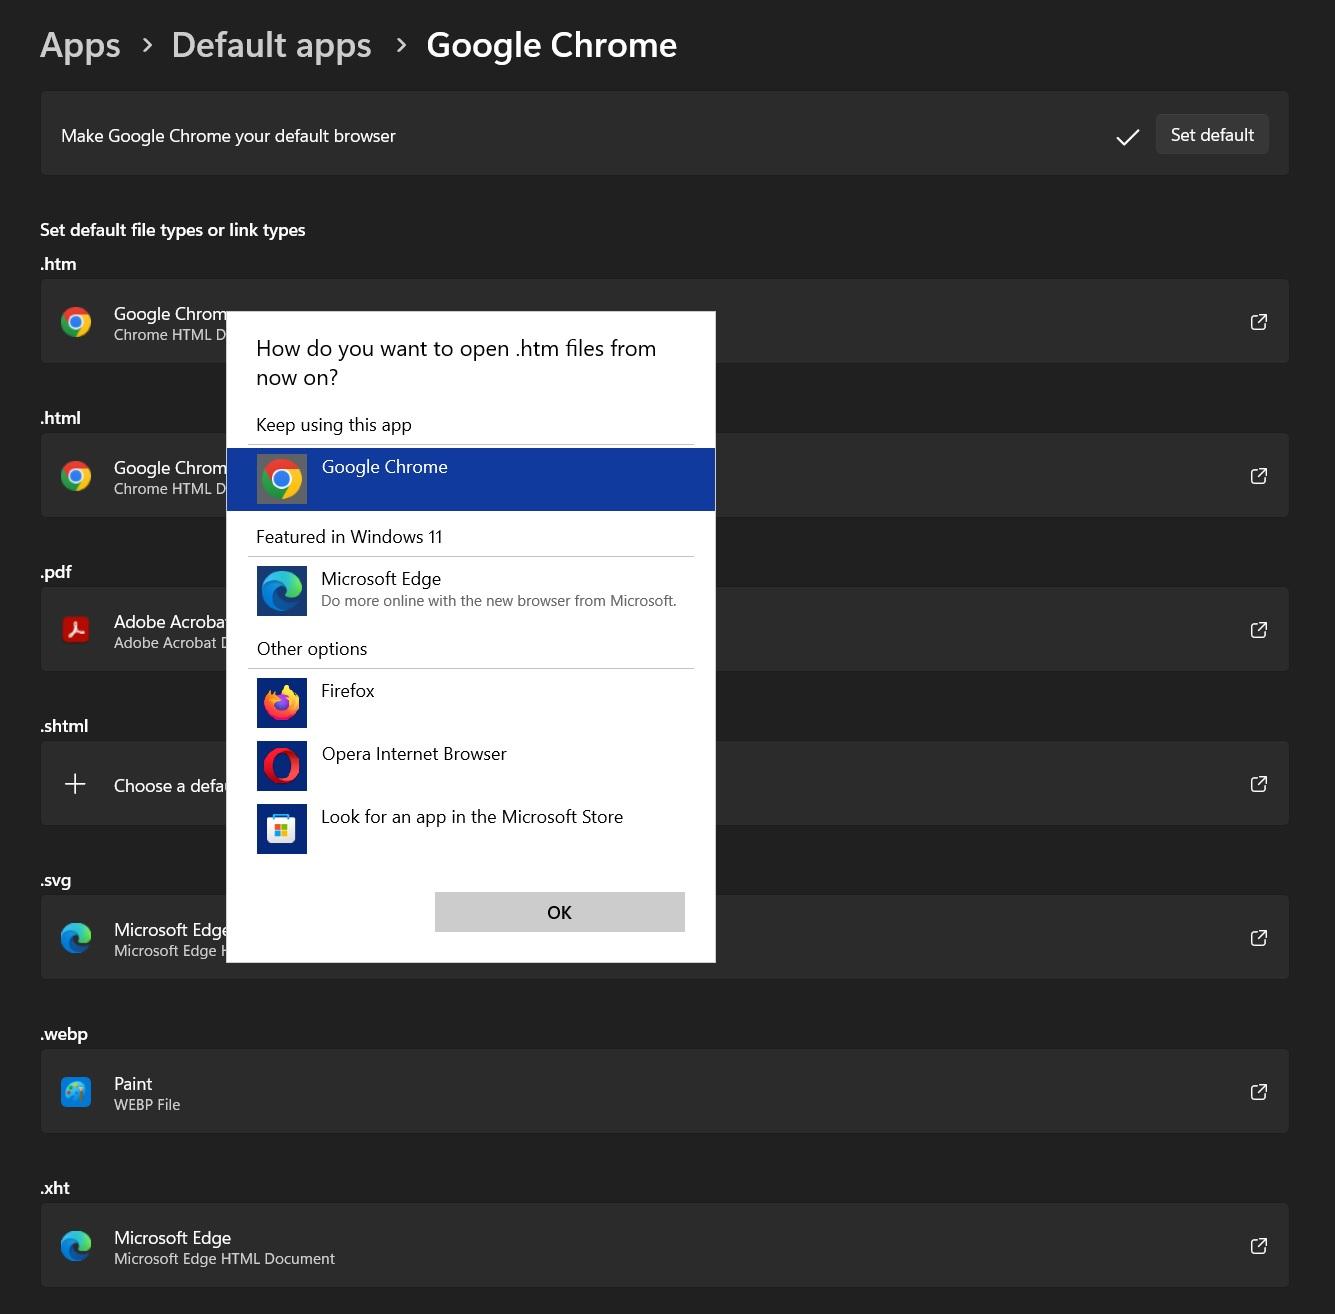Open the external link icon for .htm
The image size is (1335, 1314).
[1259, 322]
